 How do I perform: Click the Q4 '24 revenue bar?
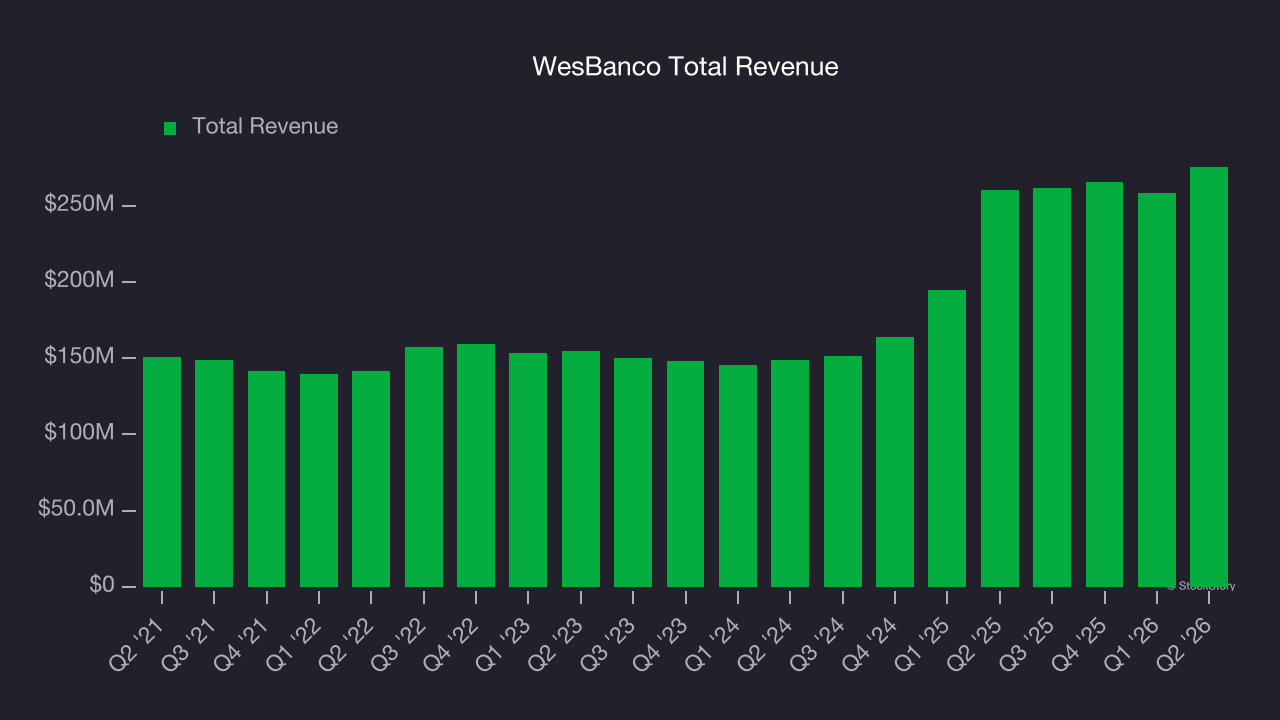895,462
